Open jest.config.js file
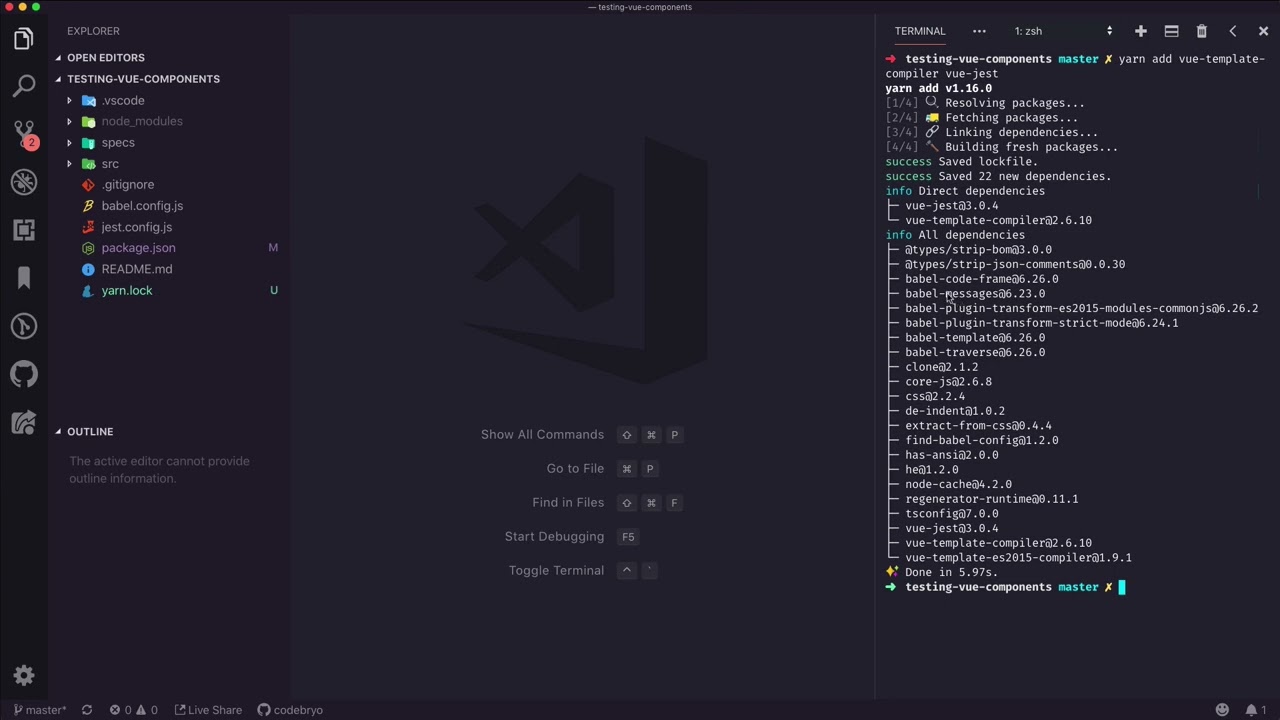The image size is (1280, 720). 137,227
